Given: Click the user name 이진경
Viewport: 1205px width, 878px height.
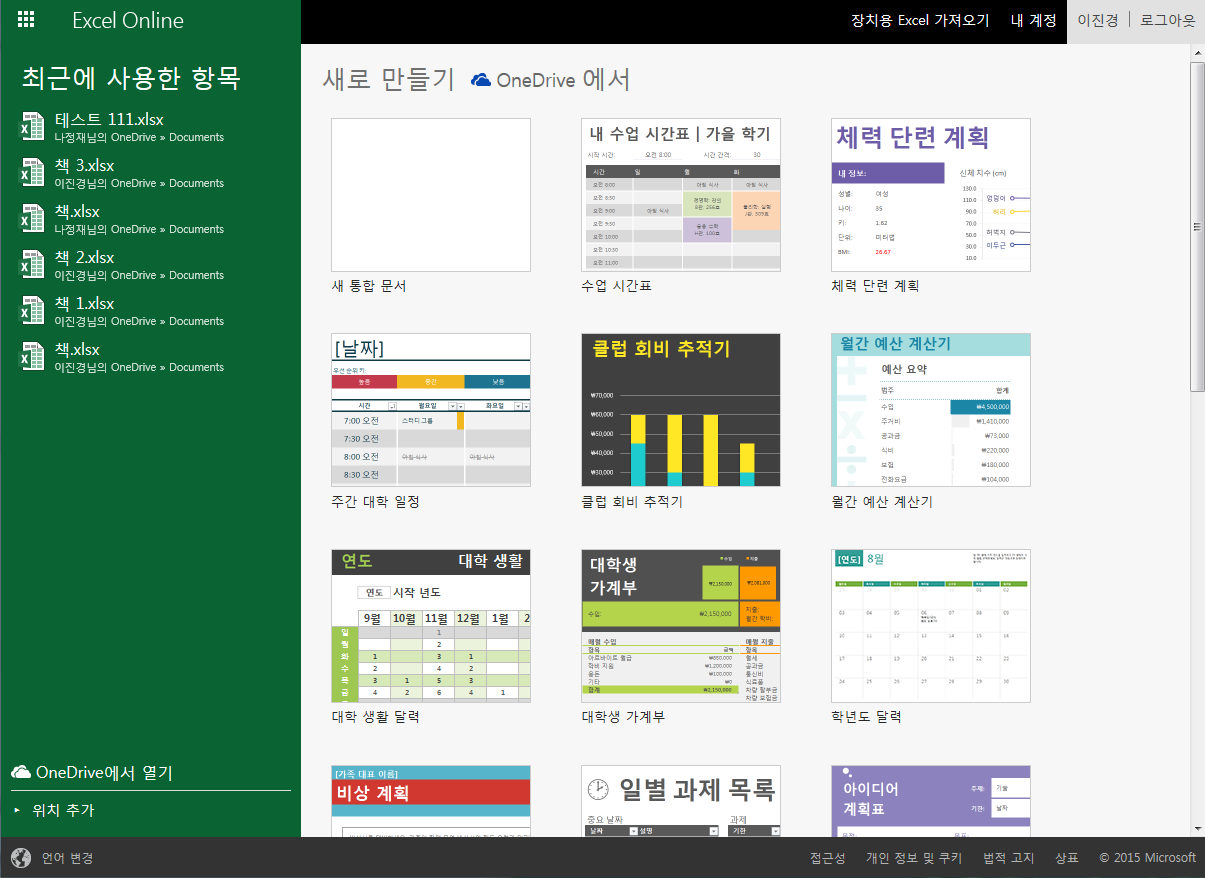Looking at the screenshot, I should pyautogui.click(x=1097, y=20).
